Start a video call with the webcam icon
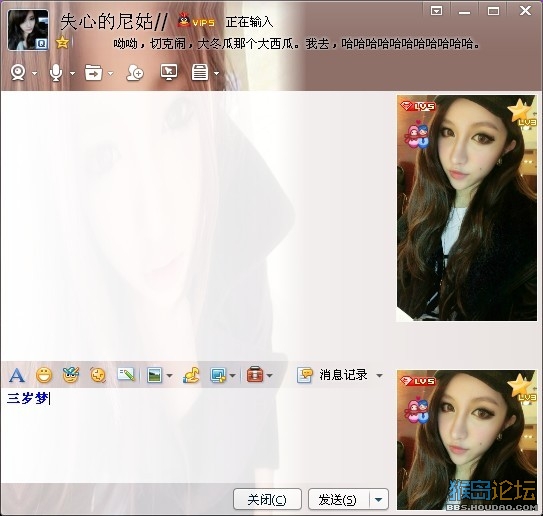Viewport: 543px width, 516px height. tap(18, 73)
